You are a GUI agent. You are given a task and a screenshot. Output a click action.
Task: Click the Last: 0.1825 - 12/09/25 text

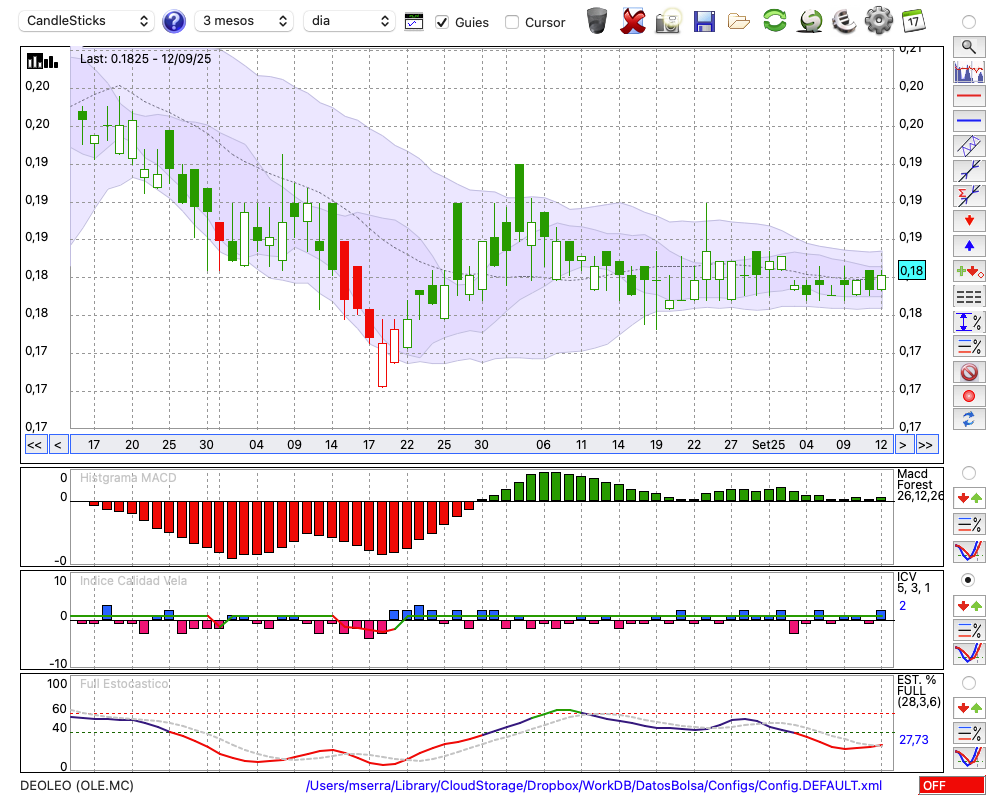[145, 59]
